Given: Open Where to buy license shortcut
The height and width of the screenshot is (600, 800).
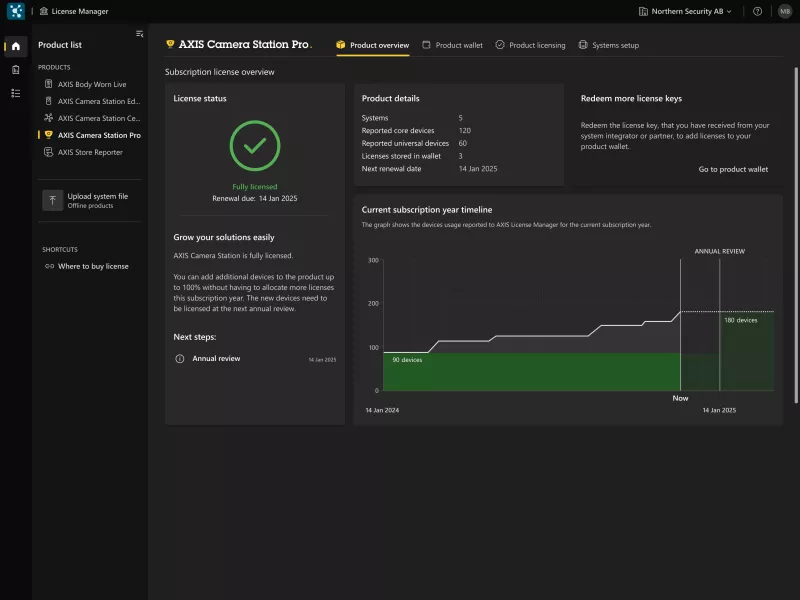Looking at the screenshot, I should coord(87,266).
